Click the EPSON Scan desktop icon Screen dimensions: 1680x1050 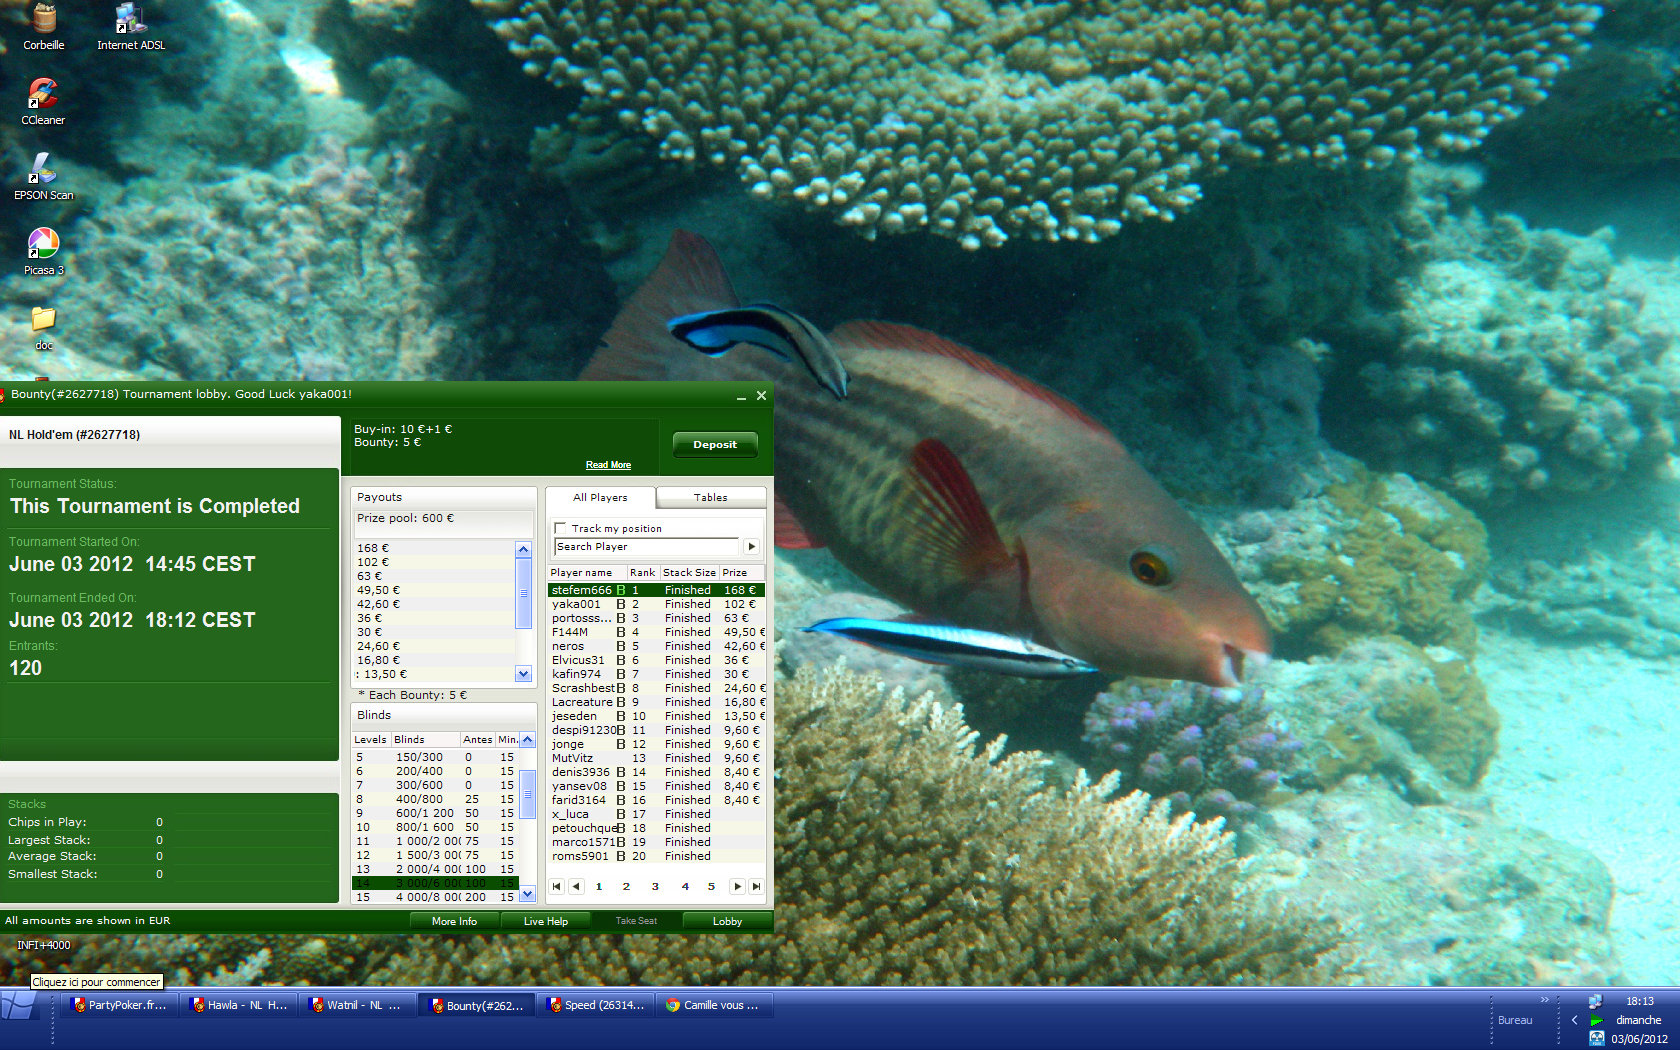pyautogui.click(x=43, y=176)
